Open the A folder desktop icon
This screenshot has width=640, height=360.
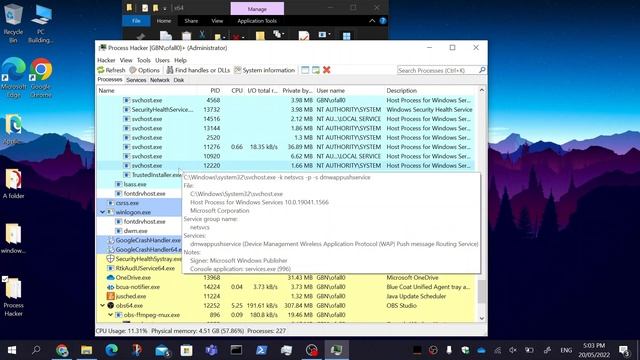click(x=13, y=184)
